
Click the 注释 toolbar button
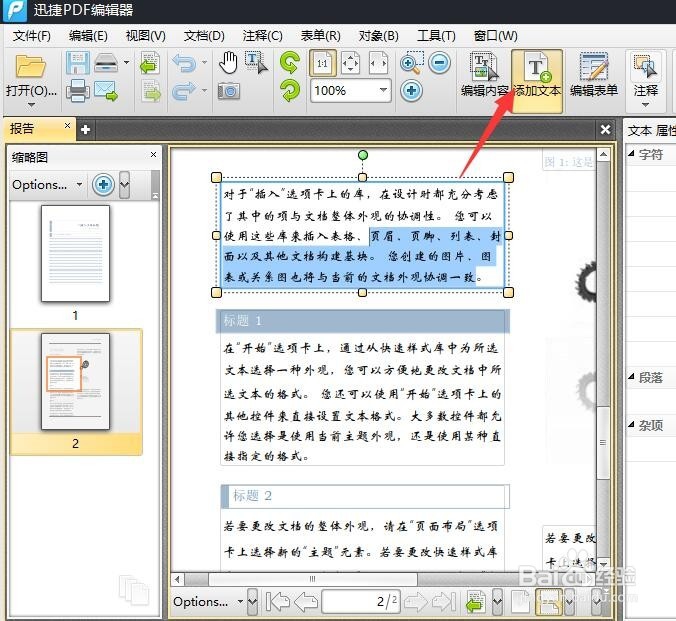(x=645, y=80)
